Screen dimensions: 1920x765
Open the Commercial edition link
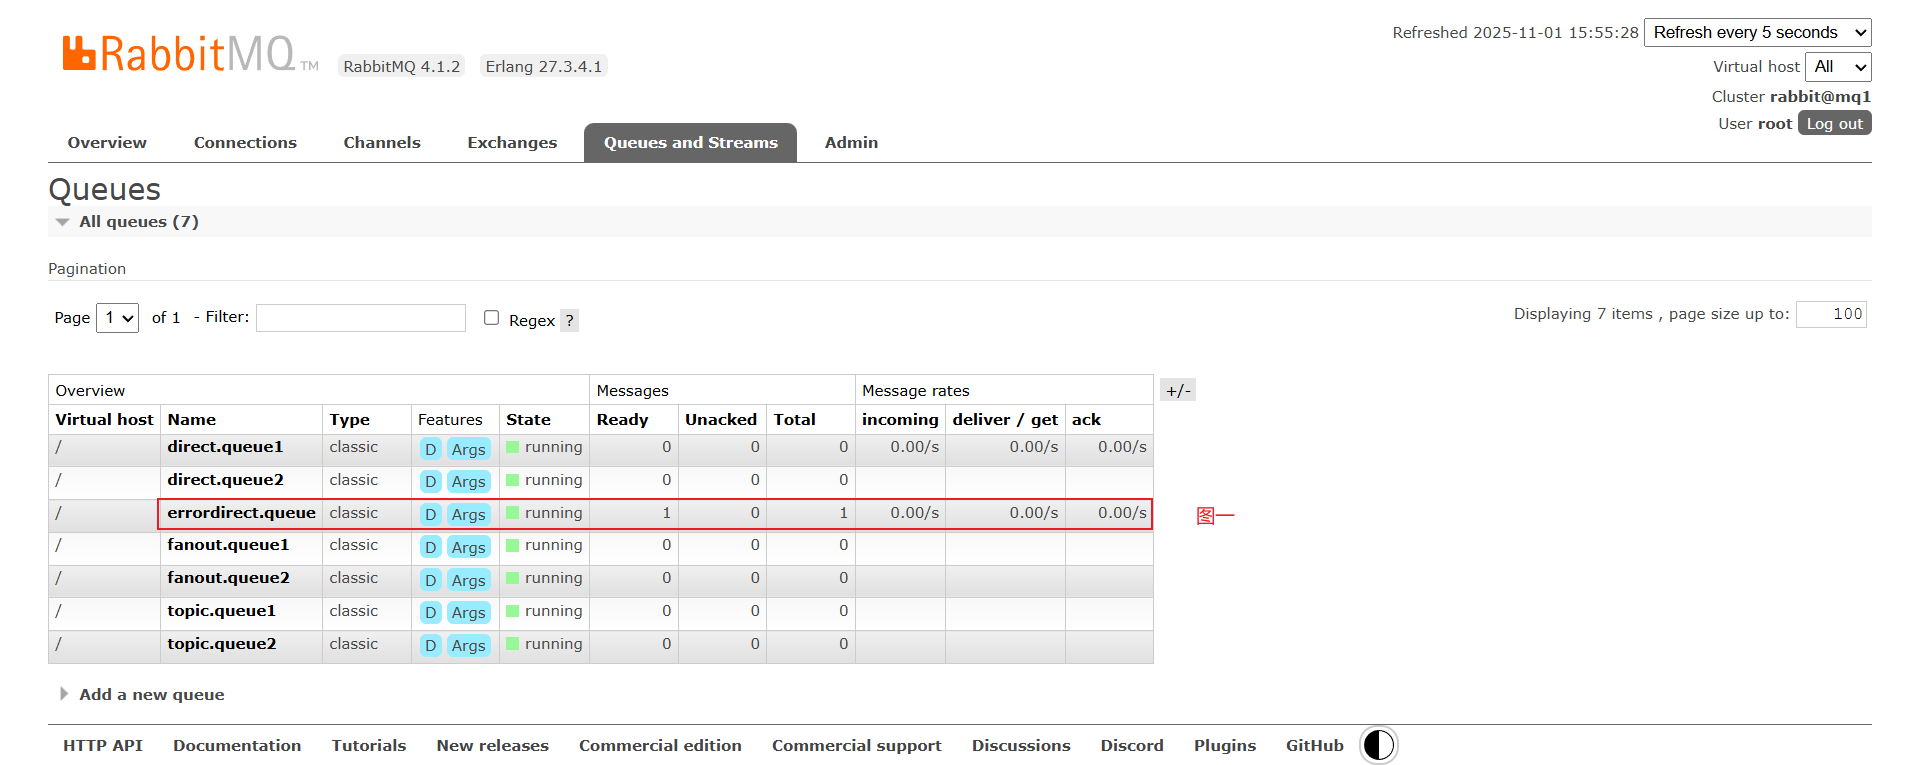(660, 745)
